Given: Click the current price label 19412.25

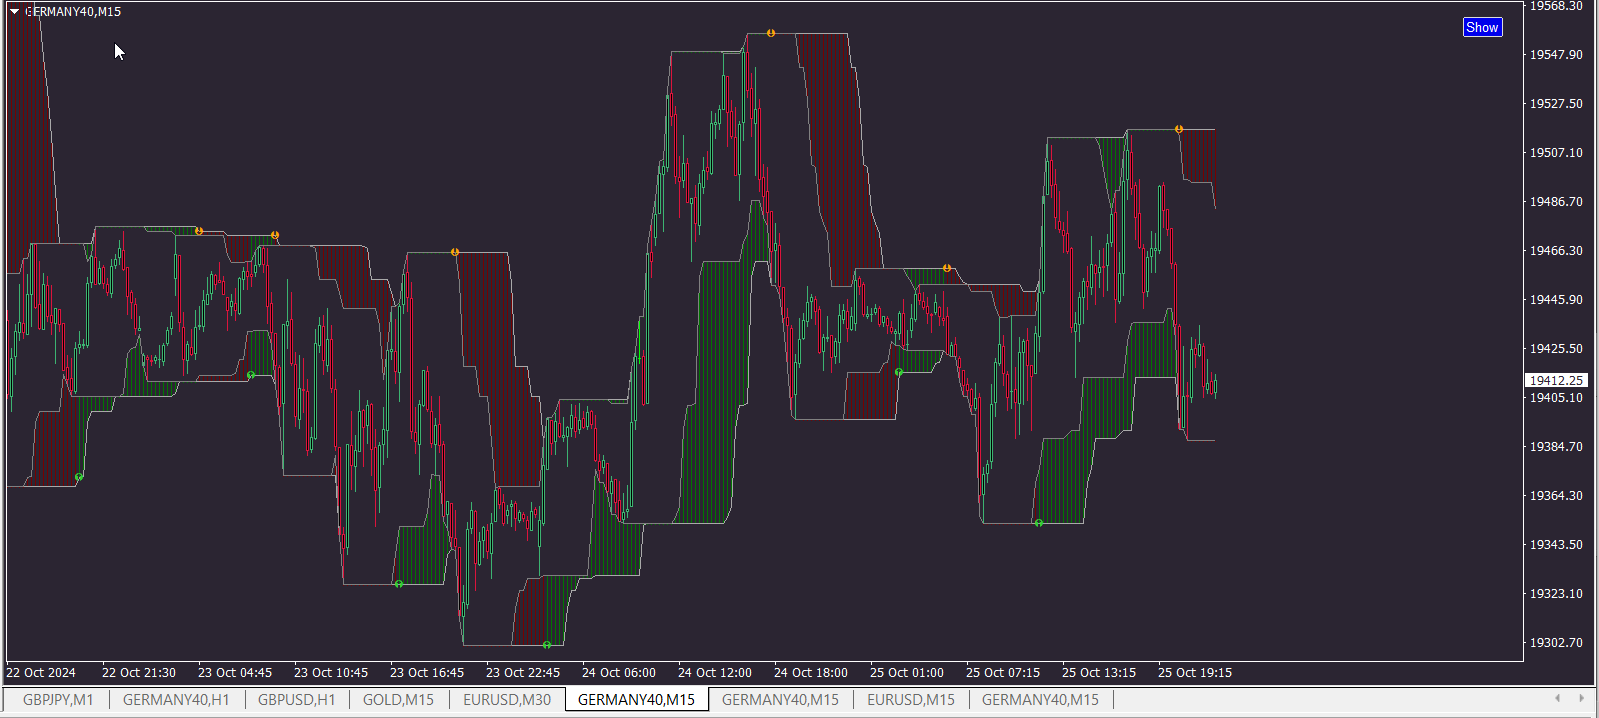Looking at the screenshot, I should pyautogui.click(x=1556, y=380).
